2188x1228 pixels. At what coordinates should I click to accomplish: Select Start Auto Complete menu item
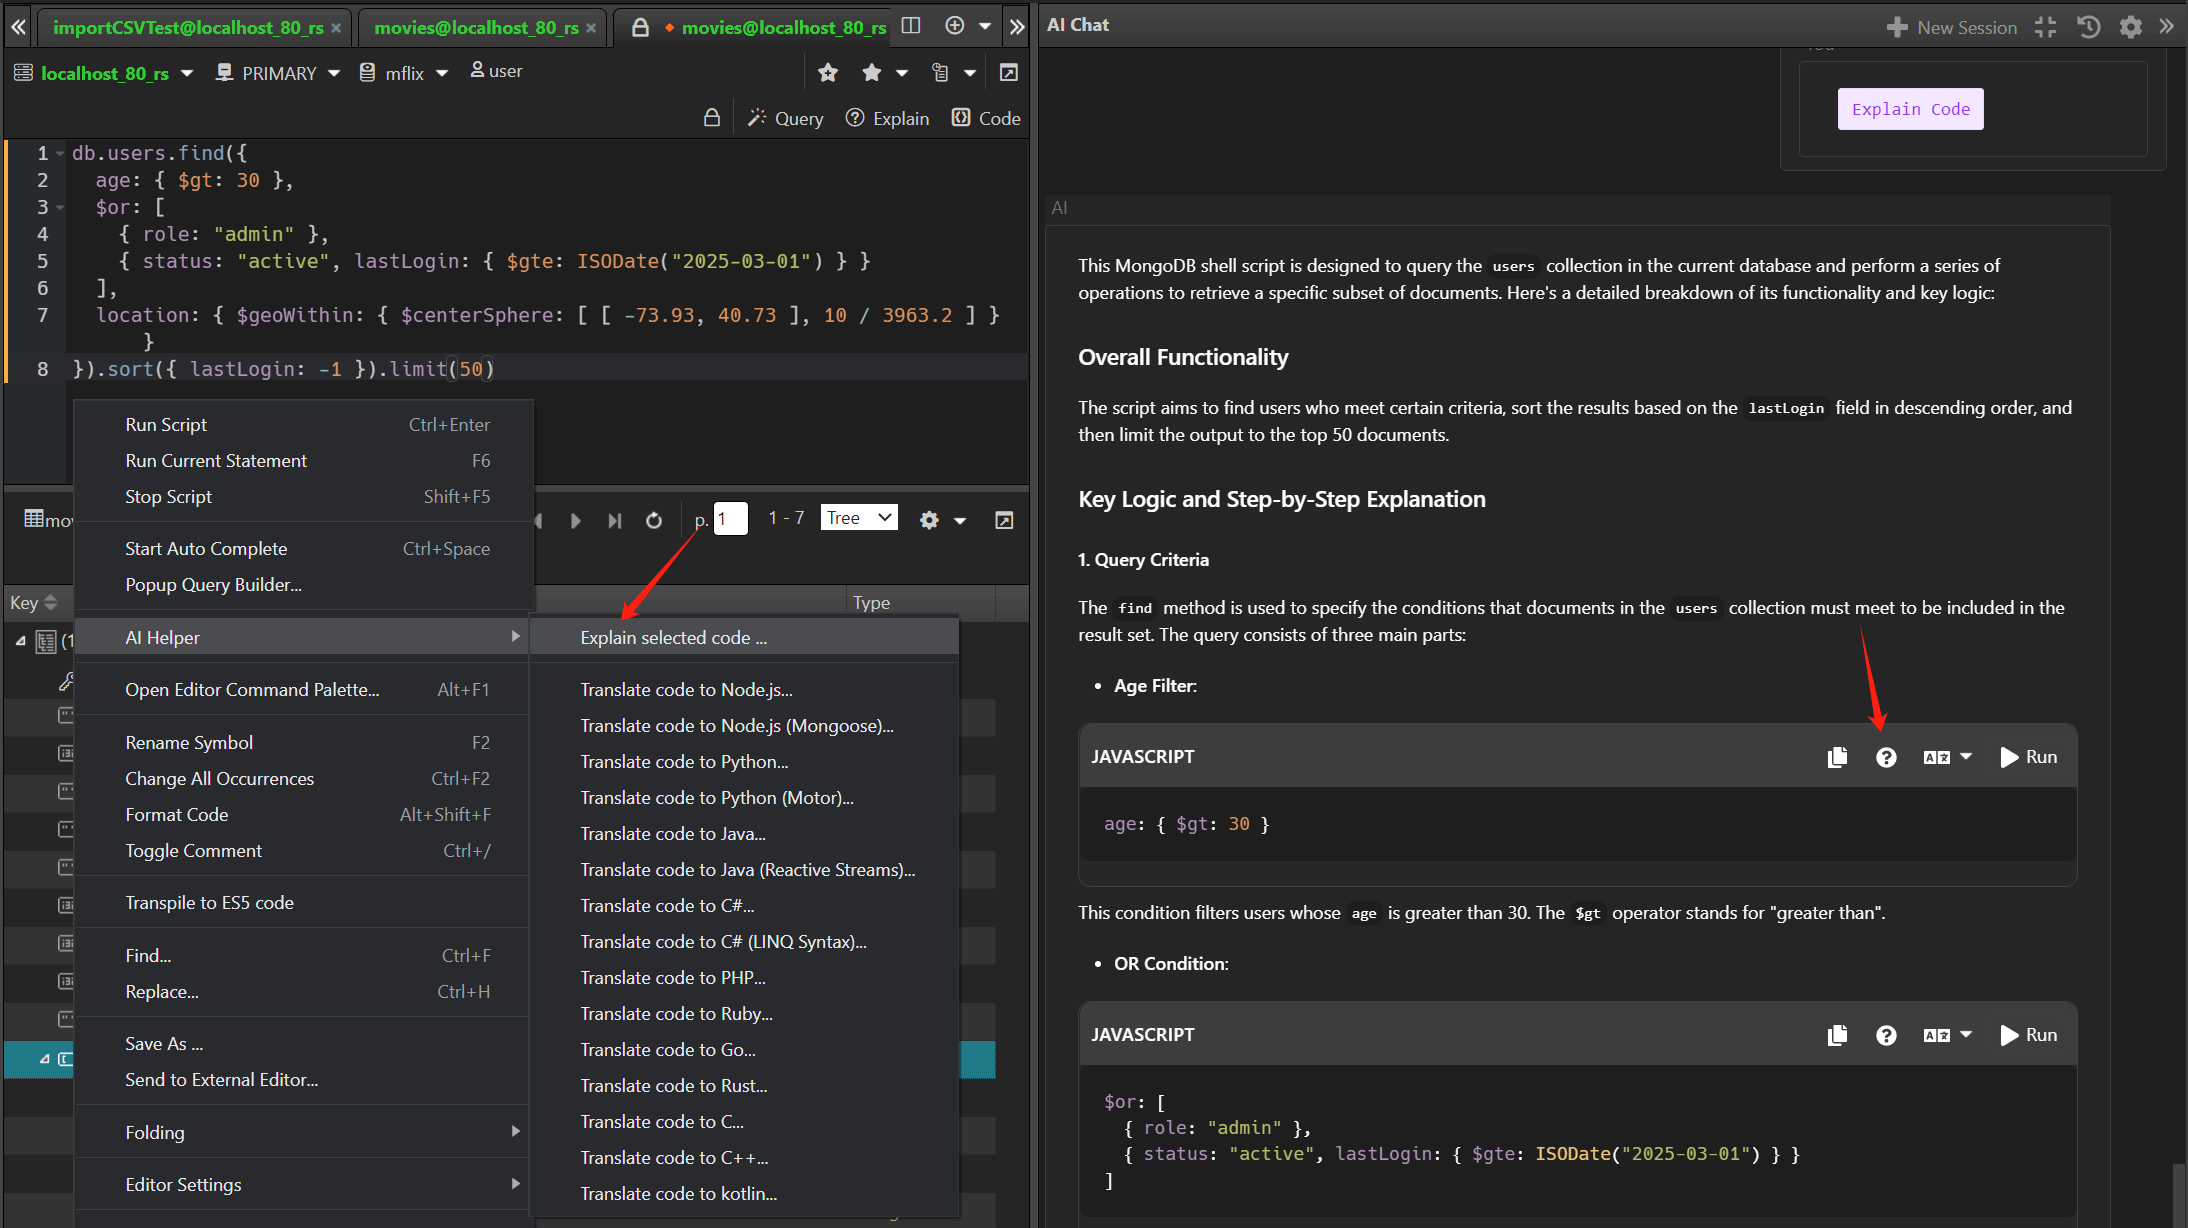coord(304,548)
